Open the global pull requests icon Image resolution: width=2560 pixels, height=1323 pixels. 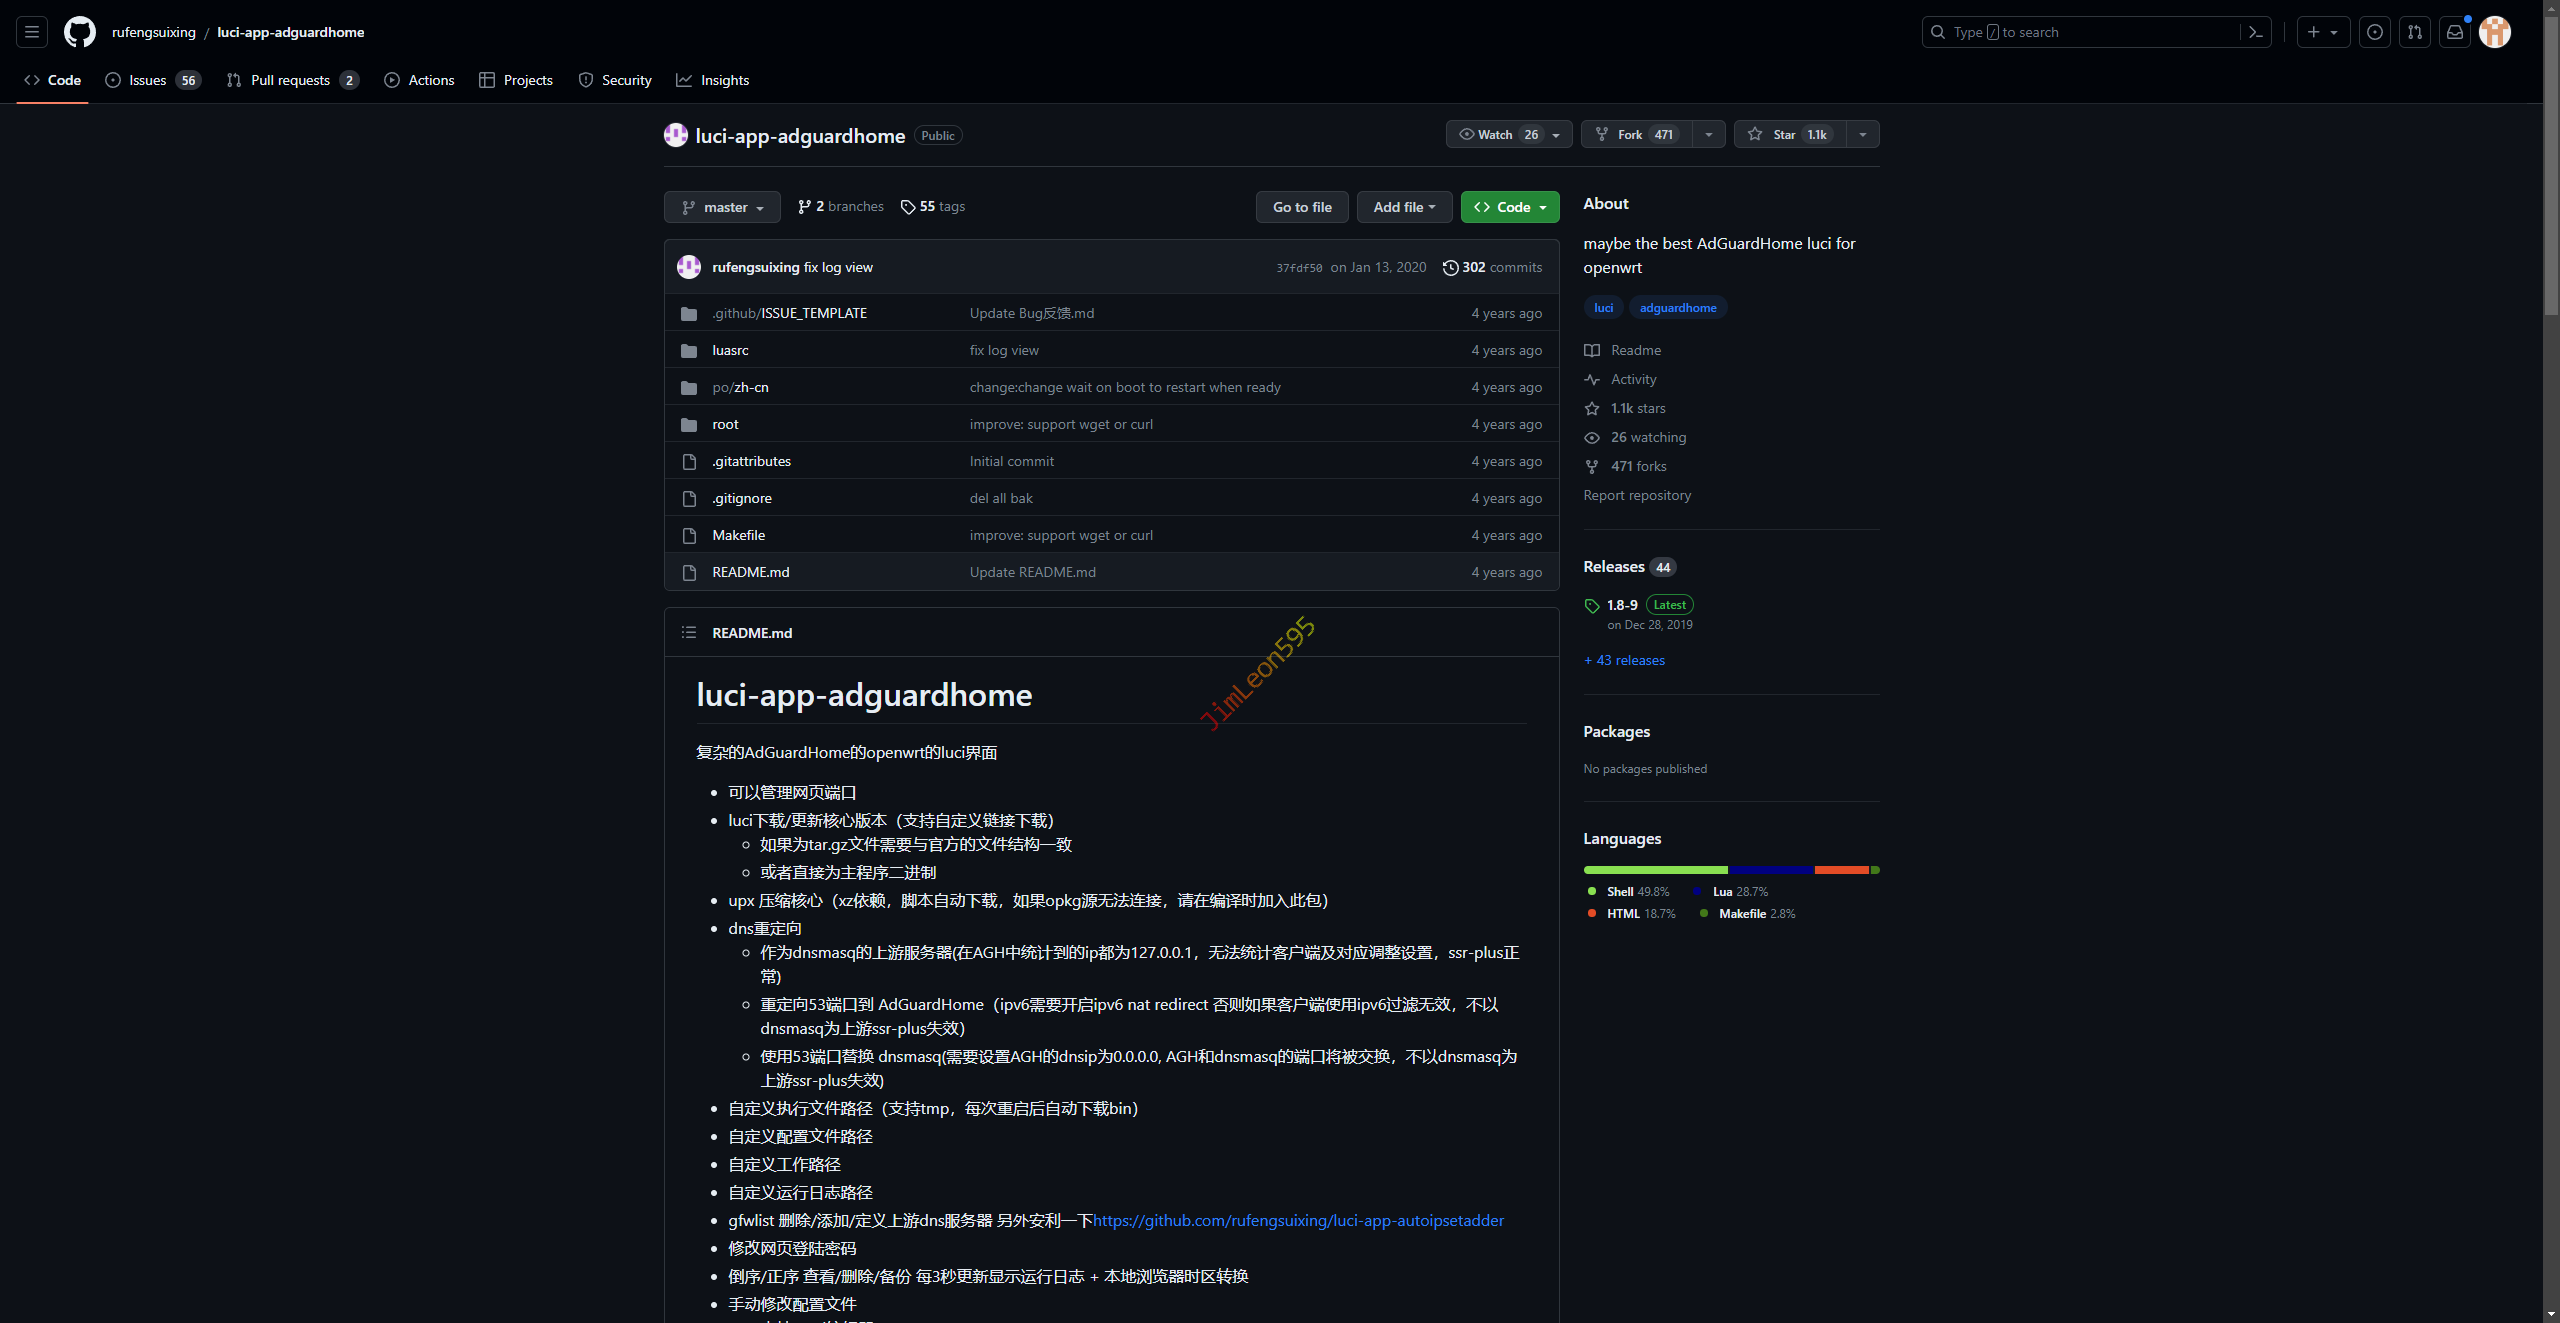coord(2414,32)
